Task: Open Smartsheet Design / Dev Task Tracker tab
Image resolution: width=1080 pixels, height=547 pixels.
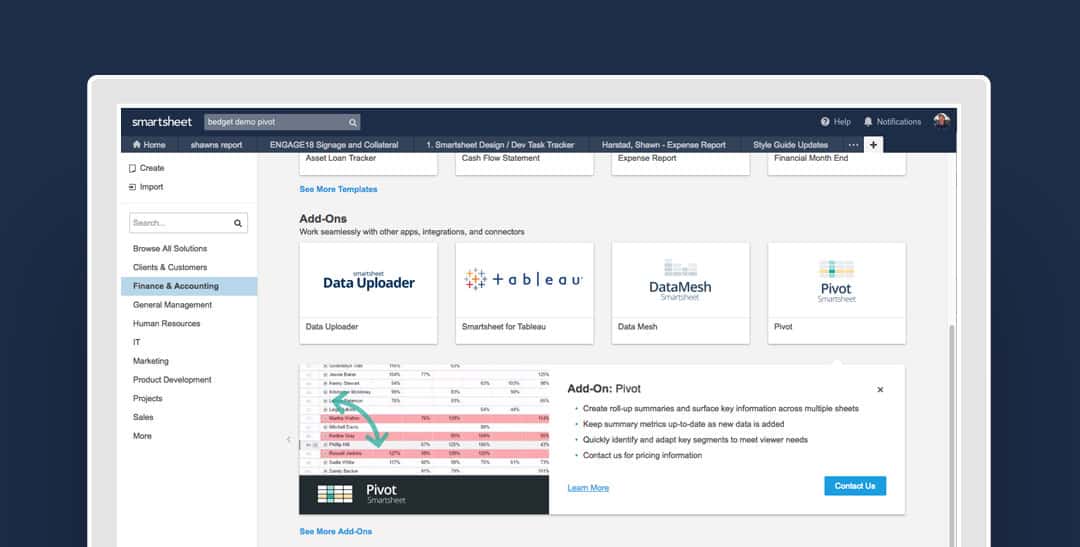Action: coord(500,145)
